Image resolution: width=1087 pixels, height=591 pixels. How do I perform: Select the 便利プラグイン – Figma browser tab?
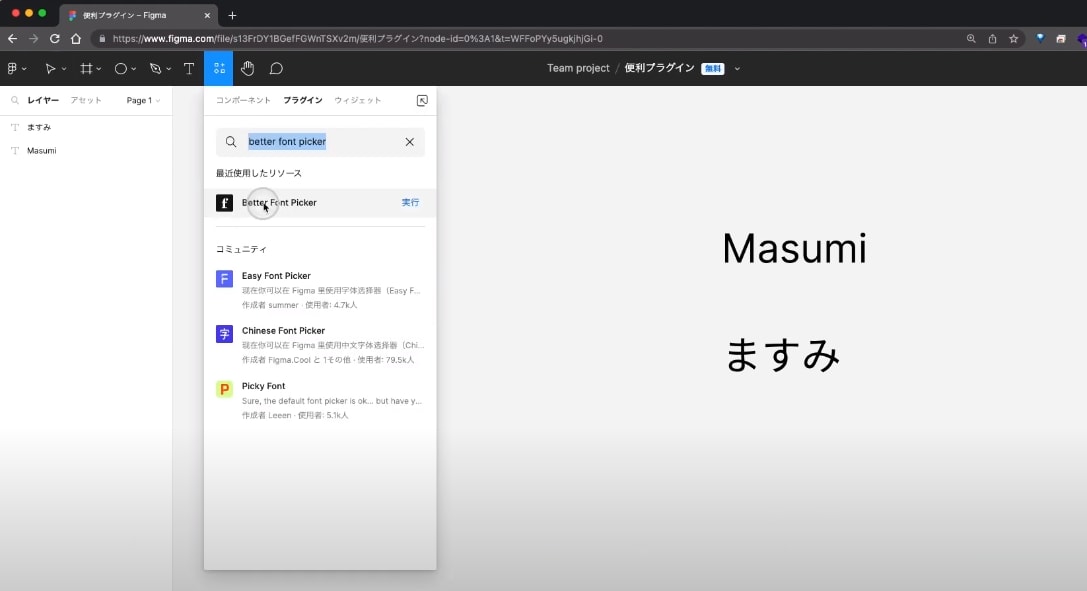point(138,15)
